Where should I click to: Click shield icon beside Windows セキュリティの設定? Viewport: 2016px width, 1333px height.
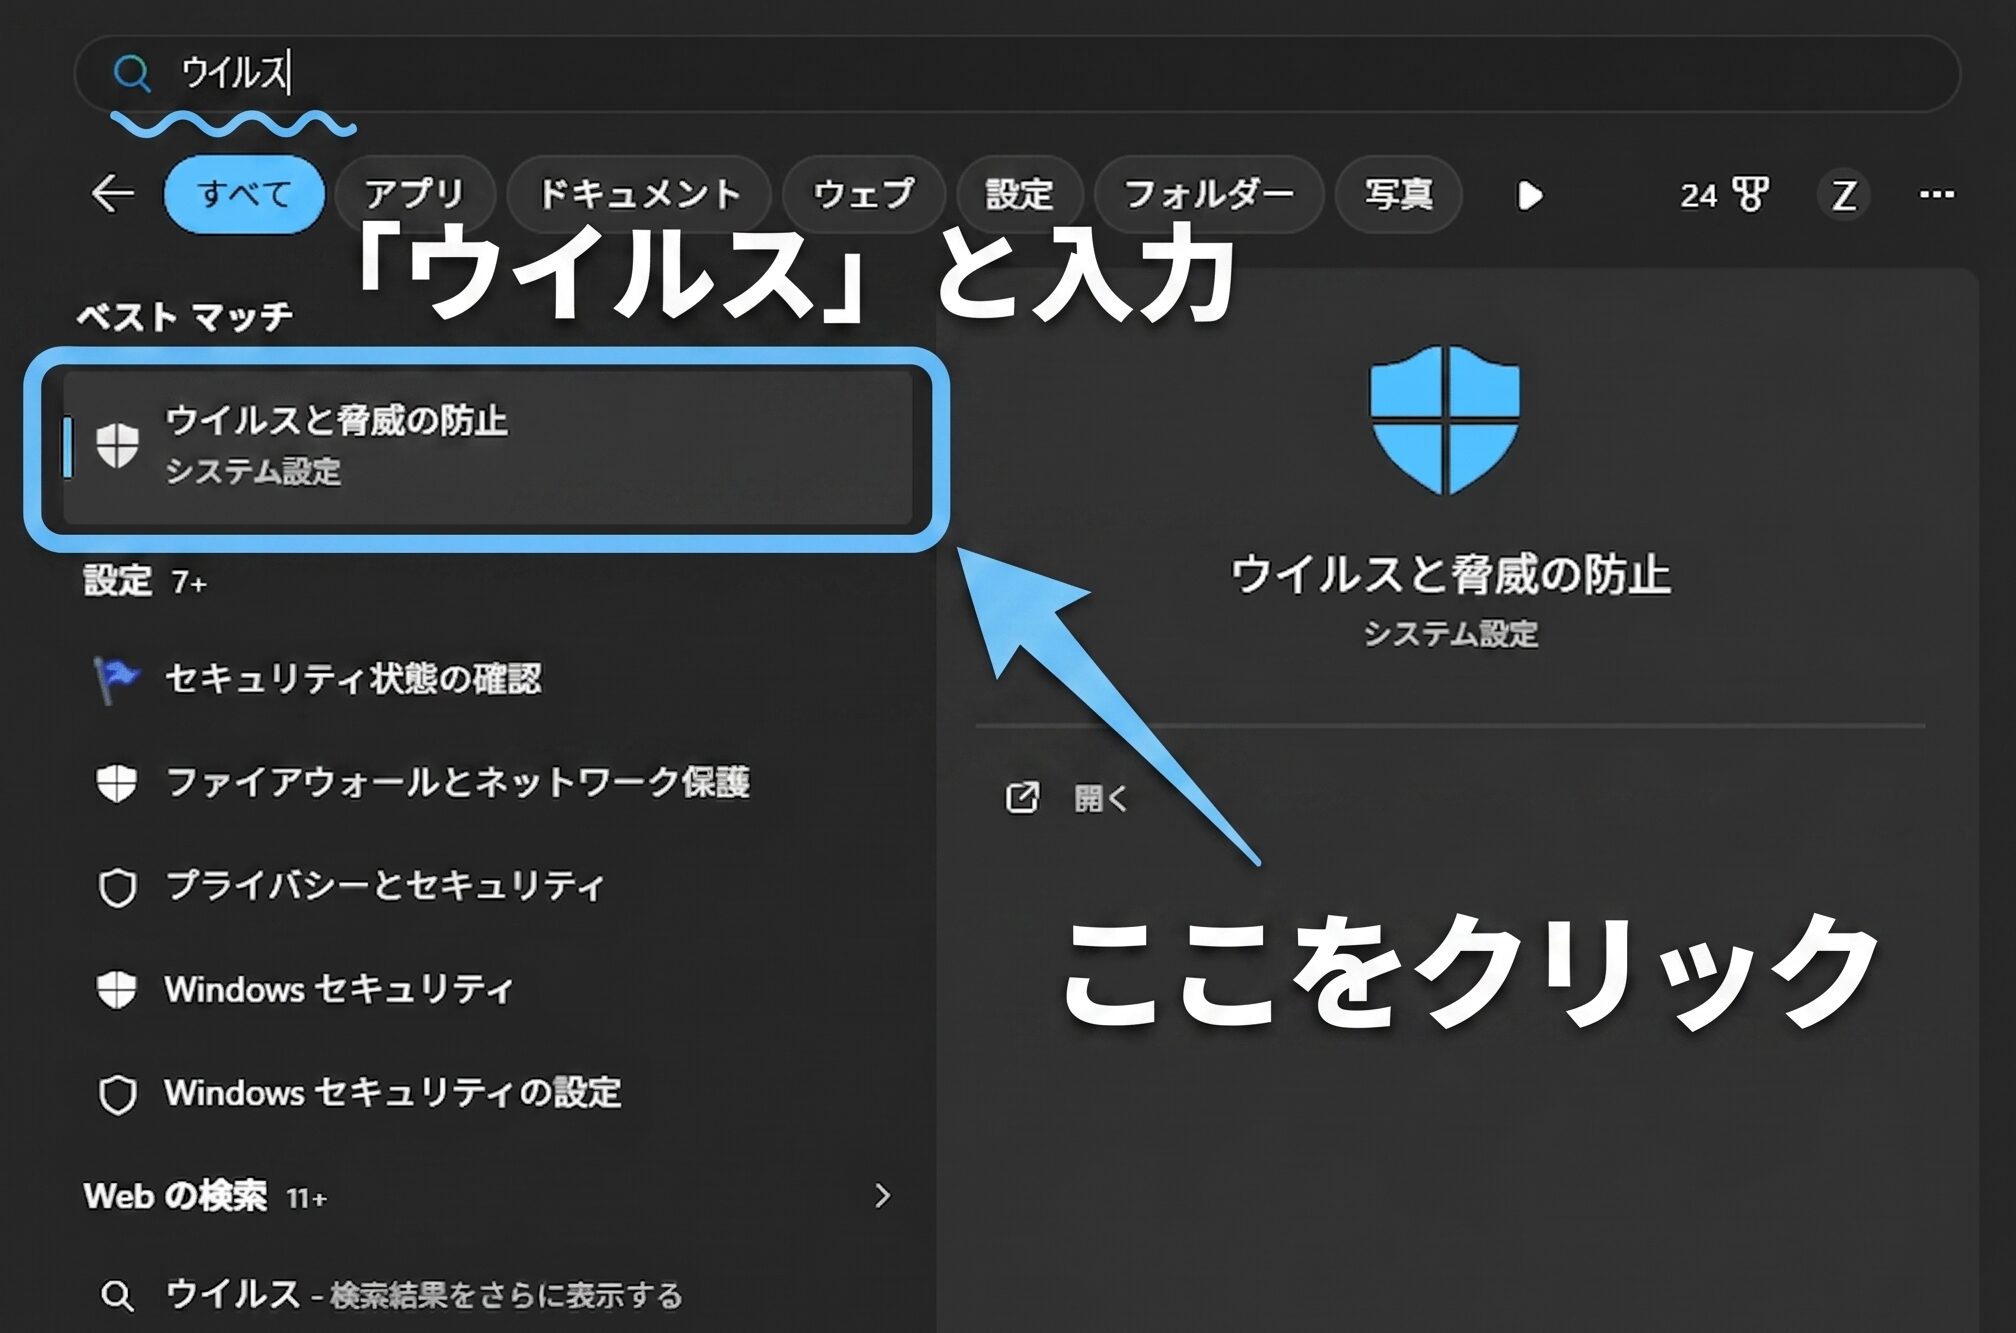tap(117, 1094)
